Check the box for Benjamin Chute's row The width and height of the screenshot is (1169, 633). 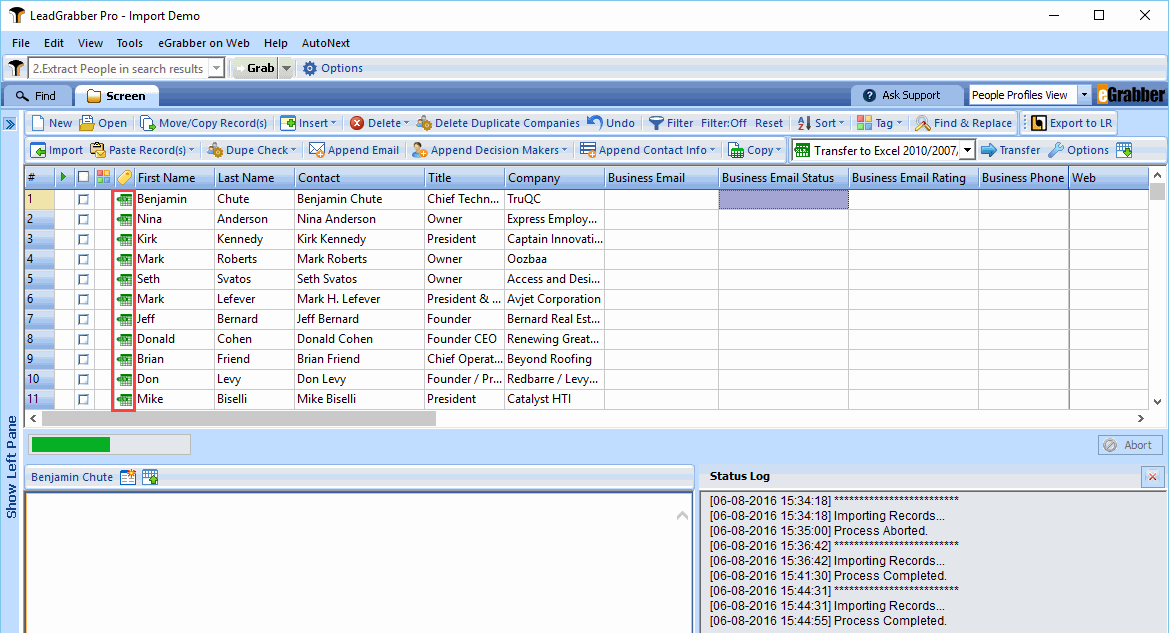click(84, 200)
